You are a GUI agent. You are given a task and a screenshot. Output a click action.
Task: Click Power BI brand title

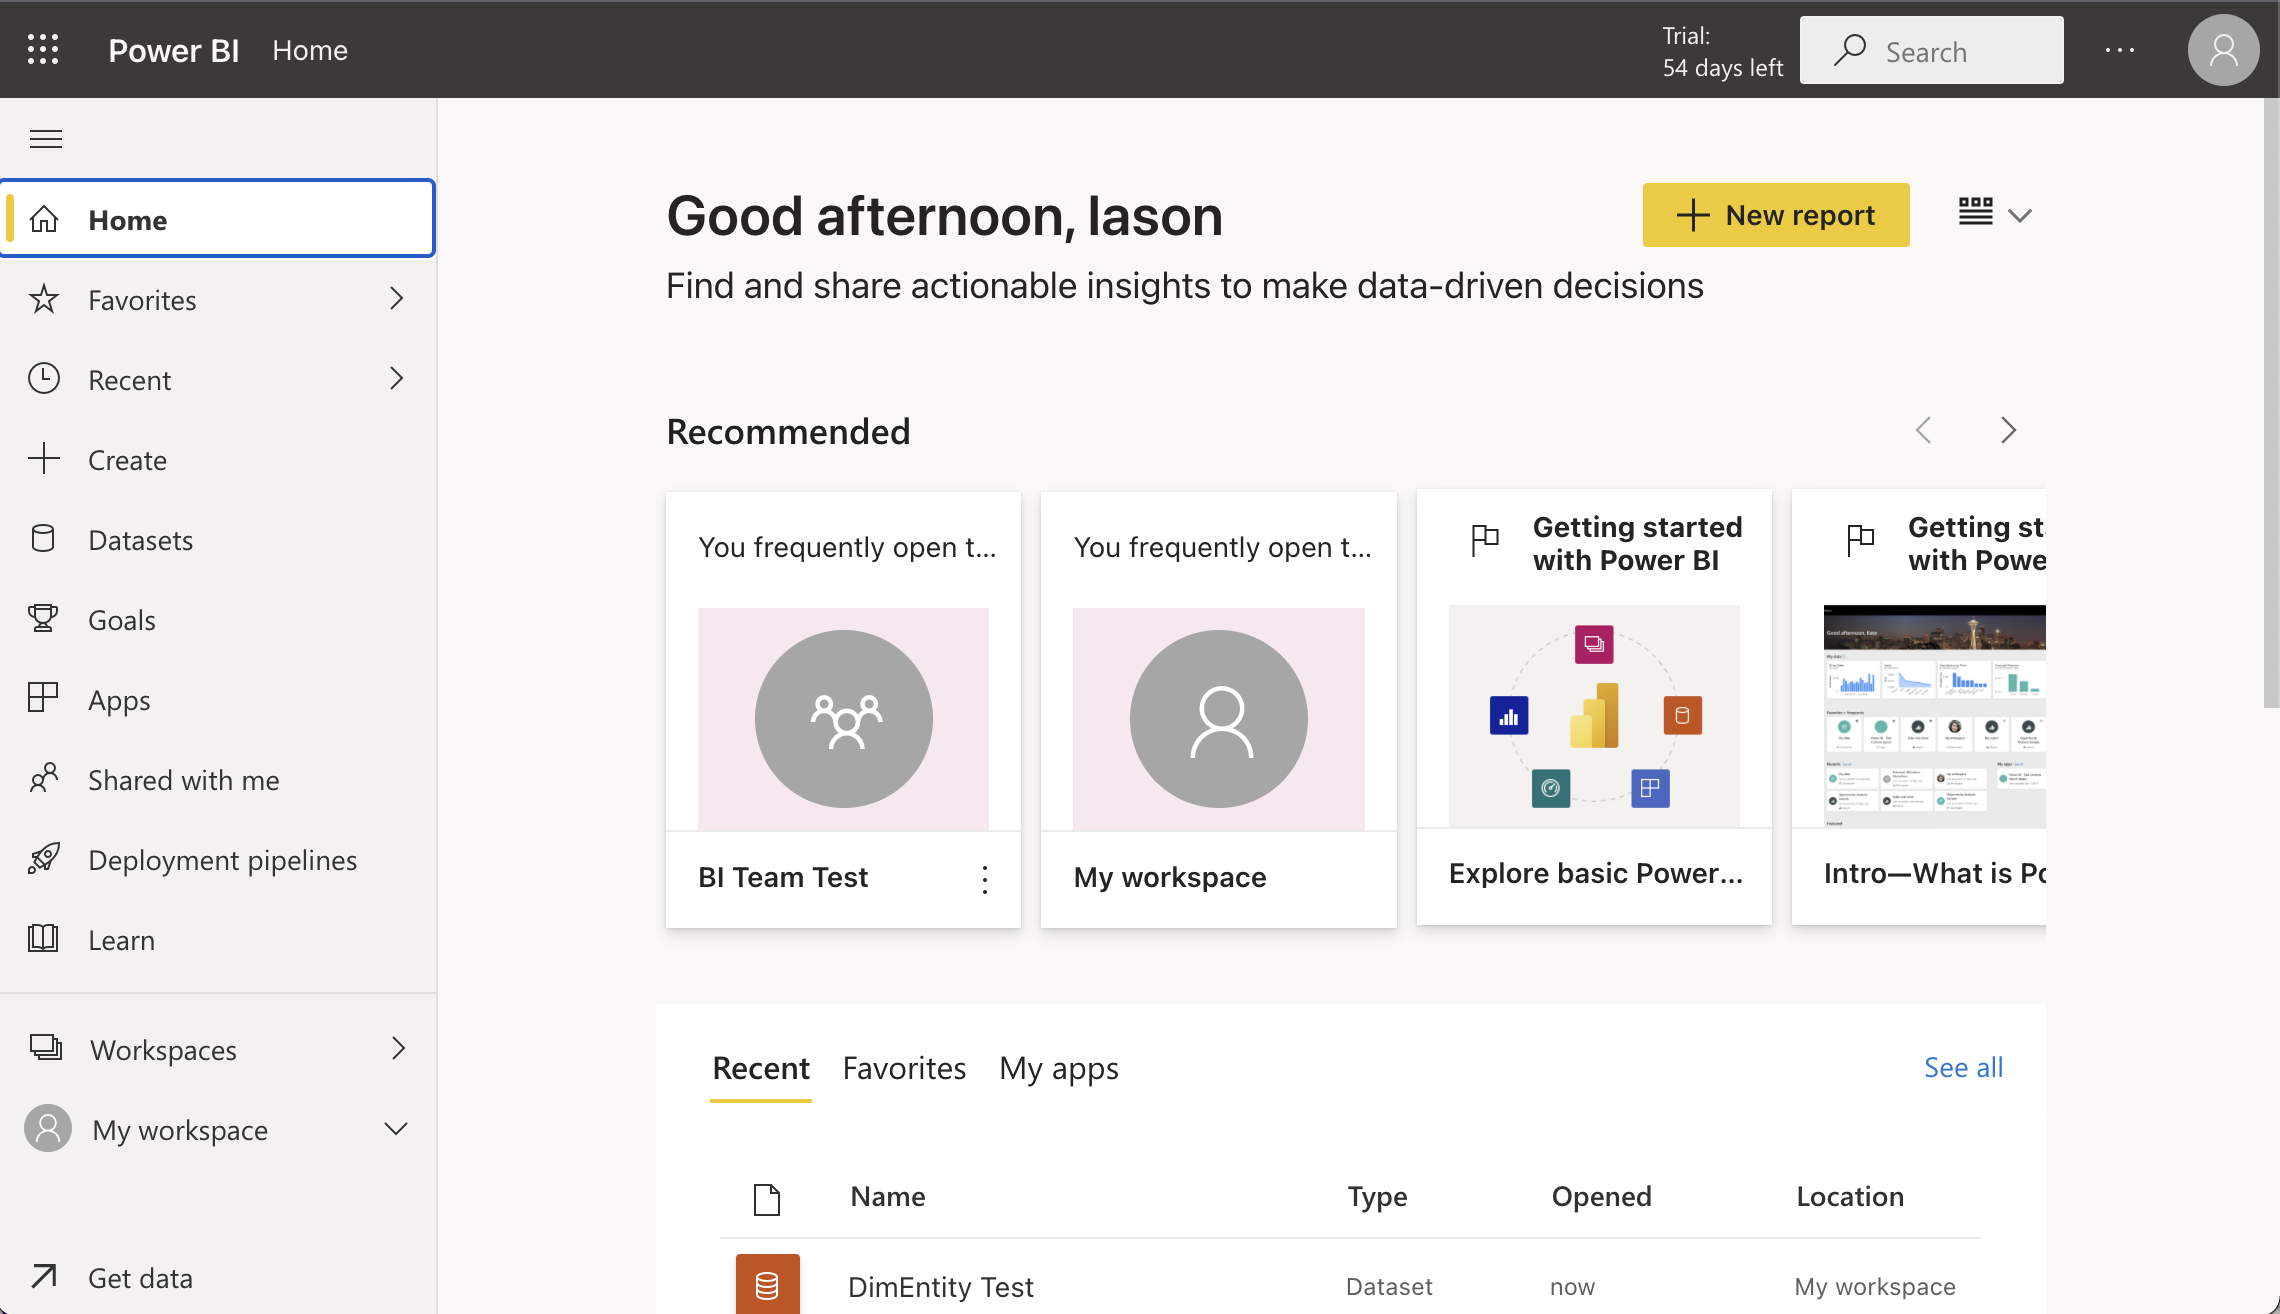pos(174,50)
